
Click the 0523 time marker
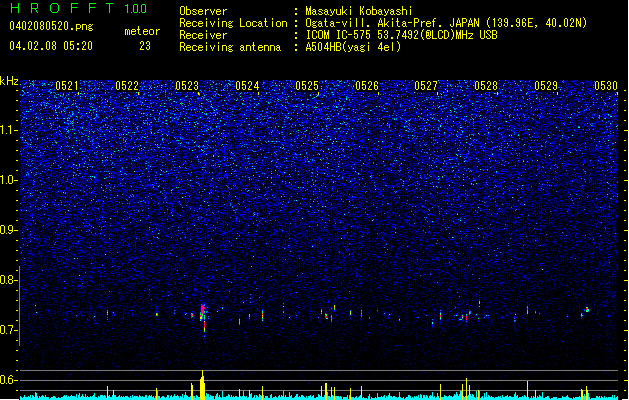187,86
